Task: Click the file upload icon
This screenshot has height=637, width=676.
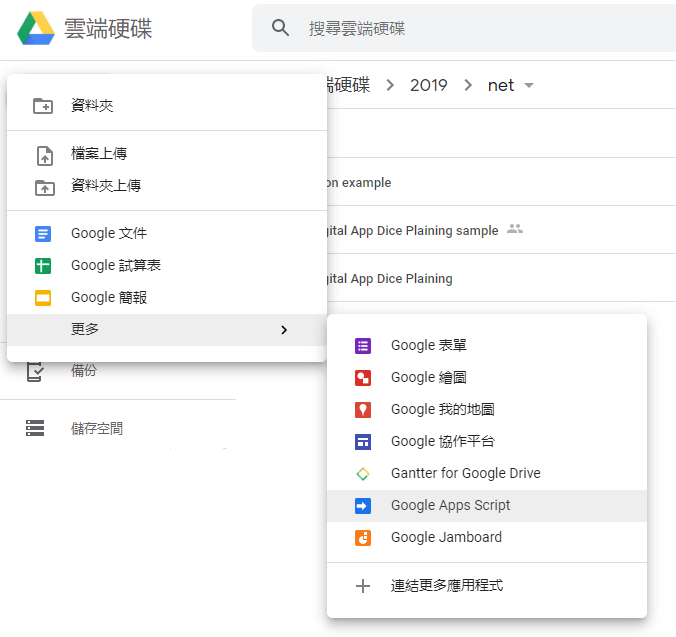Action: click(x=44, y=156)
